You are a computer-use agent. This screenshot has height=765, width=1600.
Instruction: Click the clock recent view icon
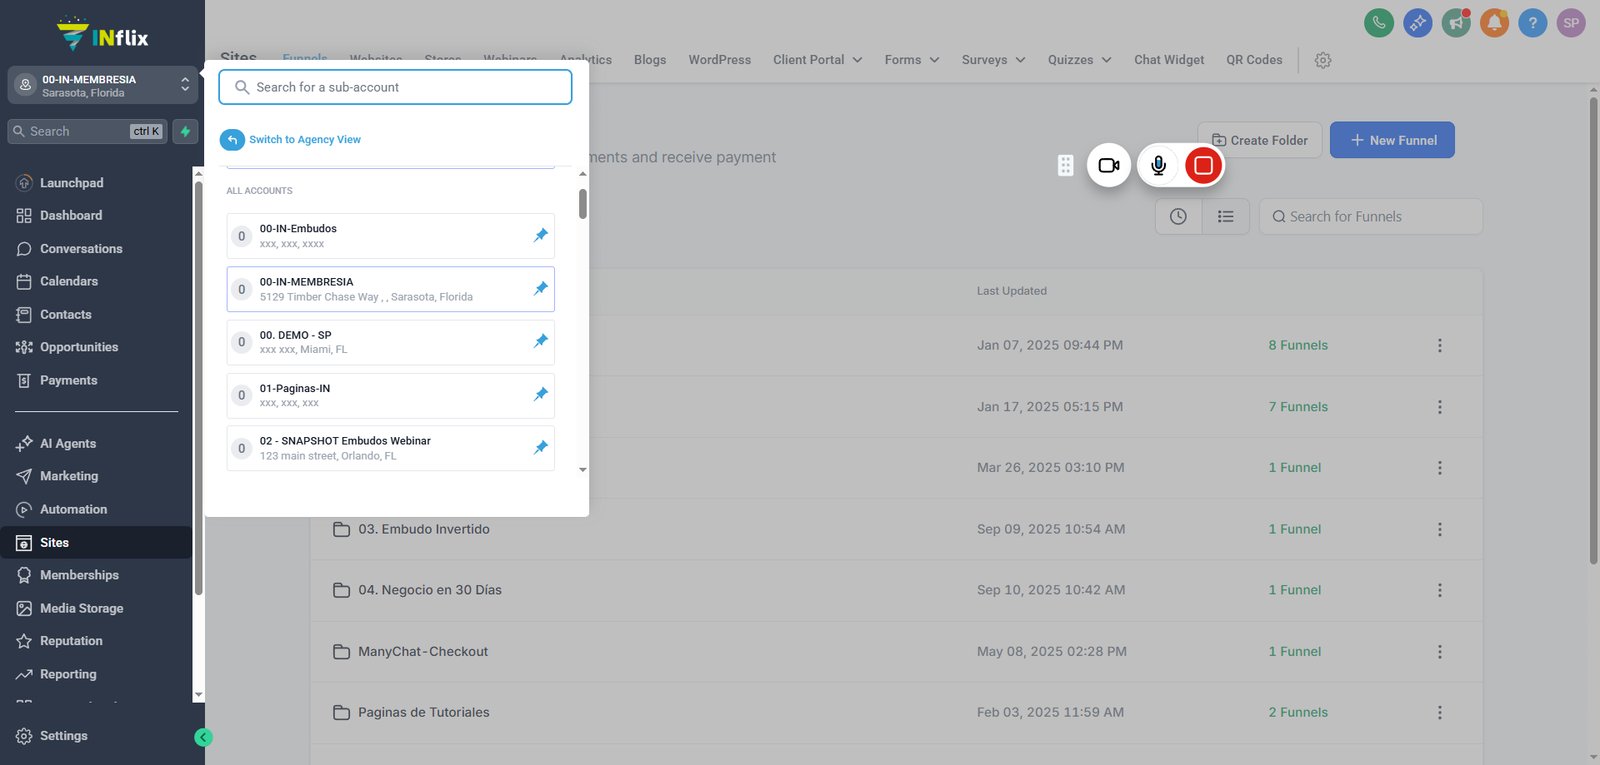(1179, 216)
